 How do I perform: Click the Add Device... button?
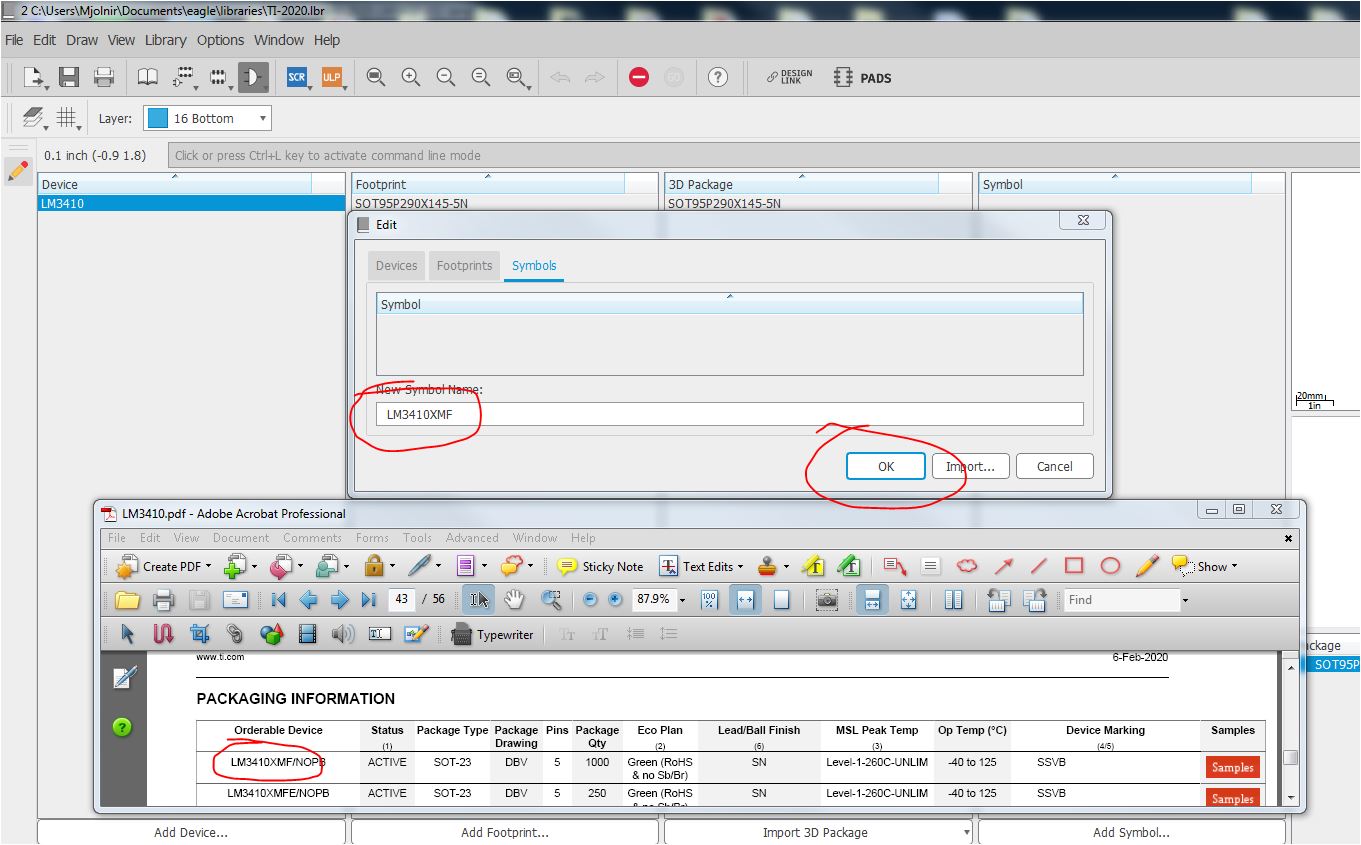[x=191, y=832]
